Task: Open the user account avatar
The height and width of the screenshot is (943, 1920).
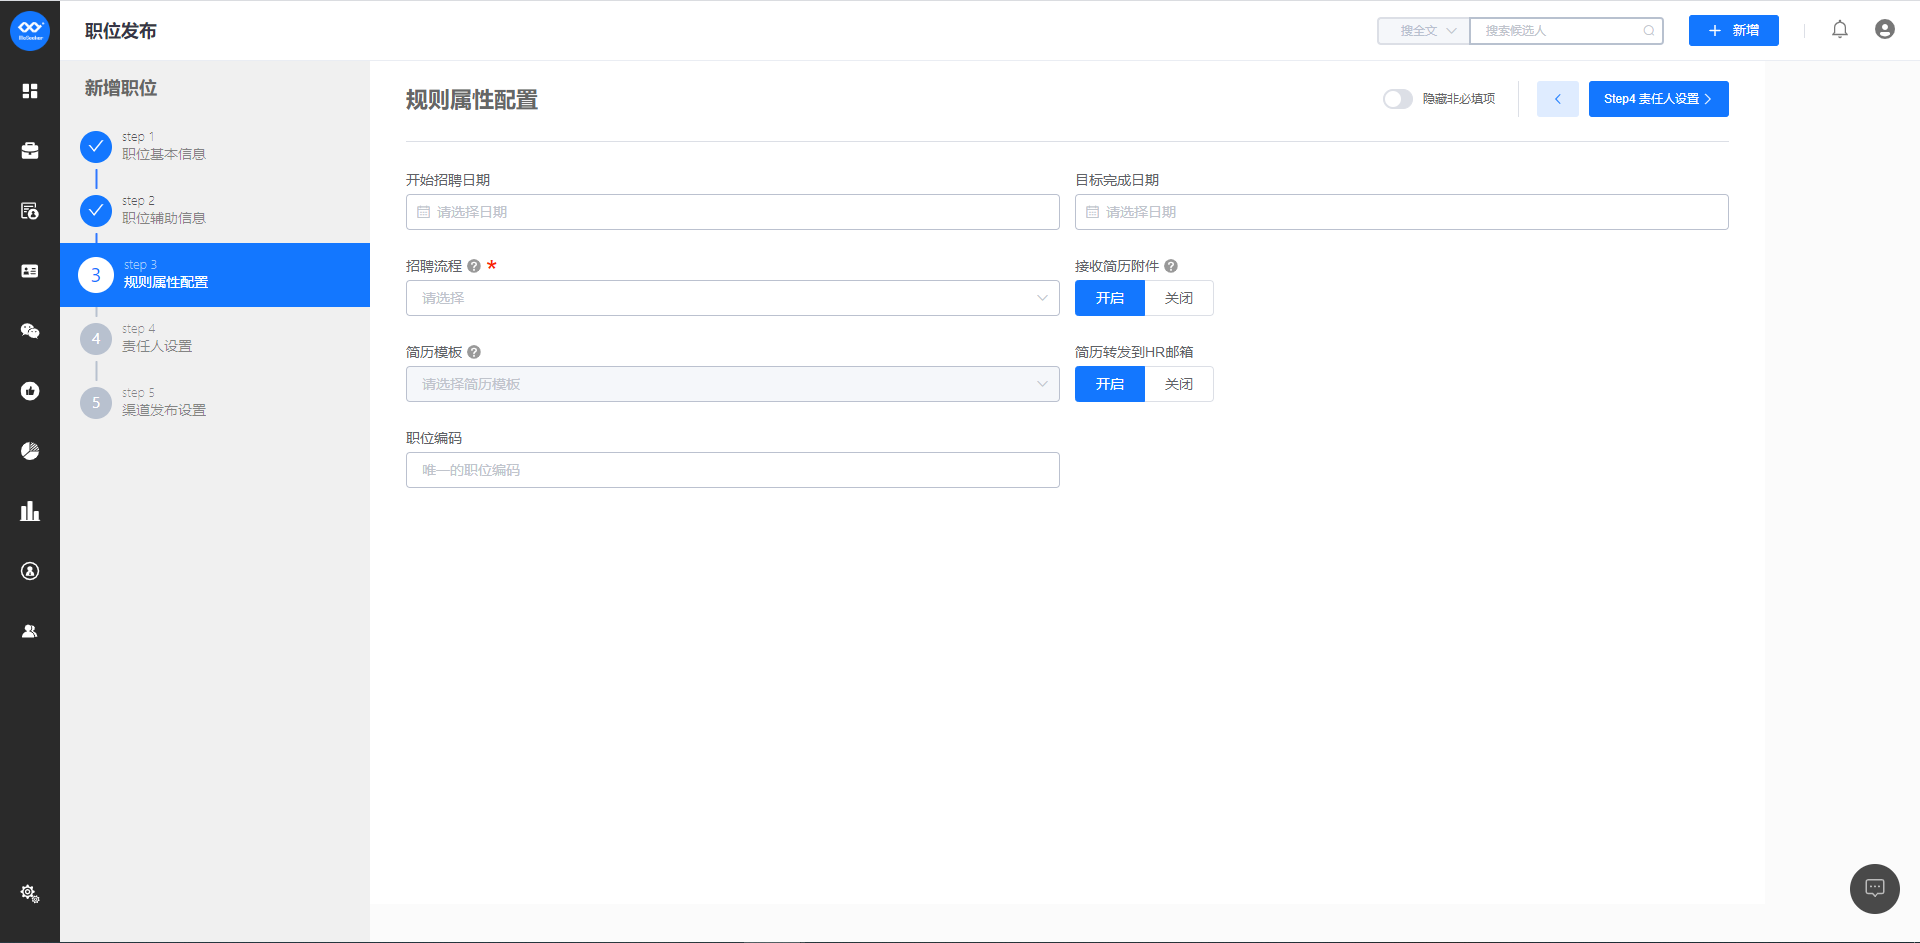Action: coord(1885,30)
